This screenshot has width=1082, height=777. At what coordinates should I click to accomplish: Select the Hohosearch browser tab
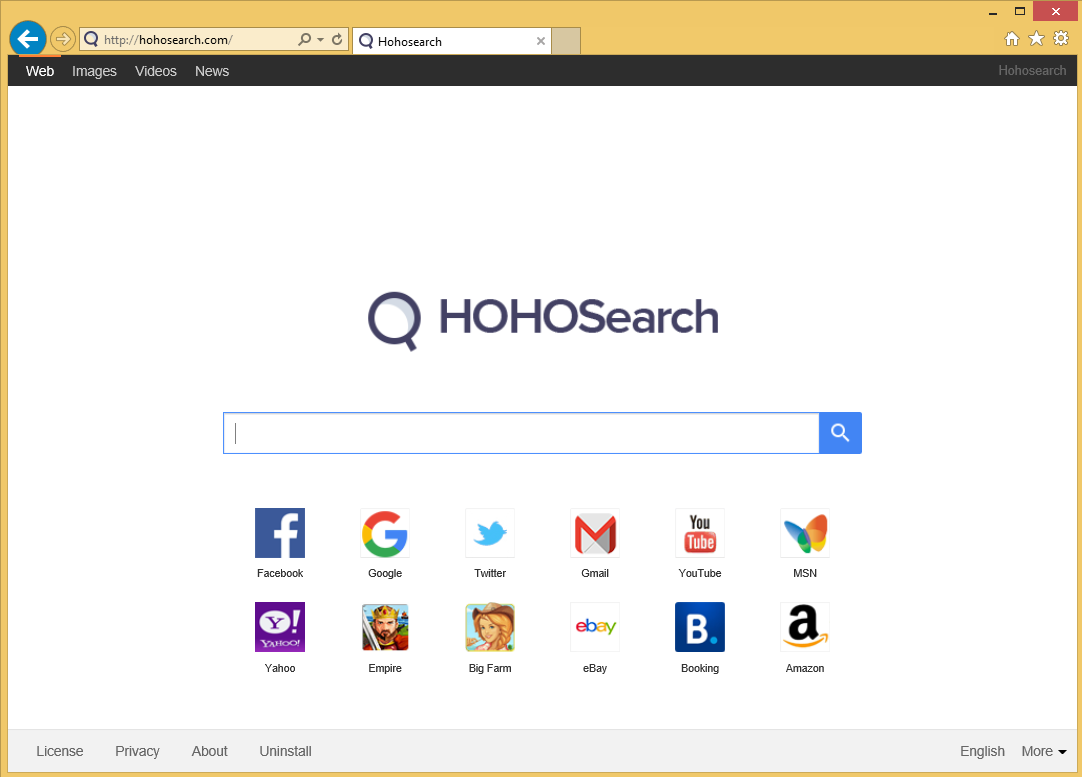[452, 41]
